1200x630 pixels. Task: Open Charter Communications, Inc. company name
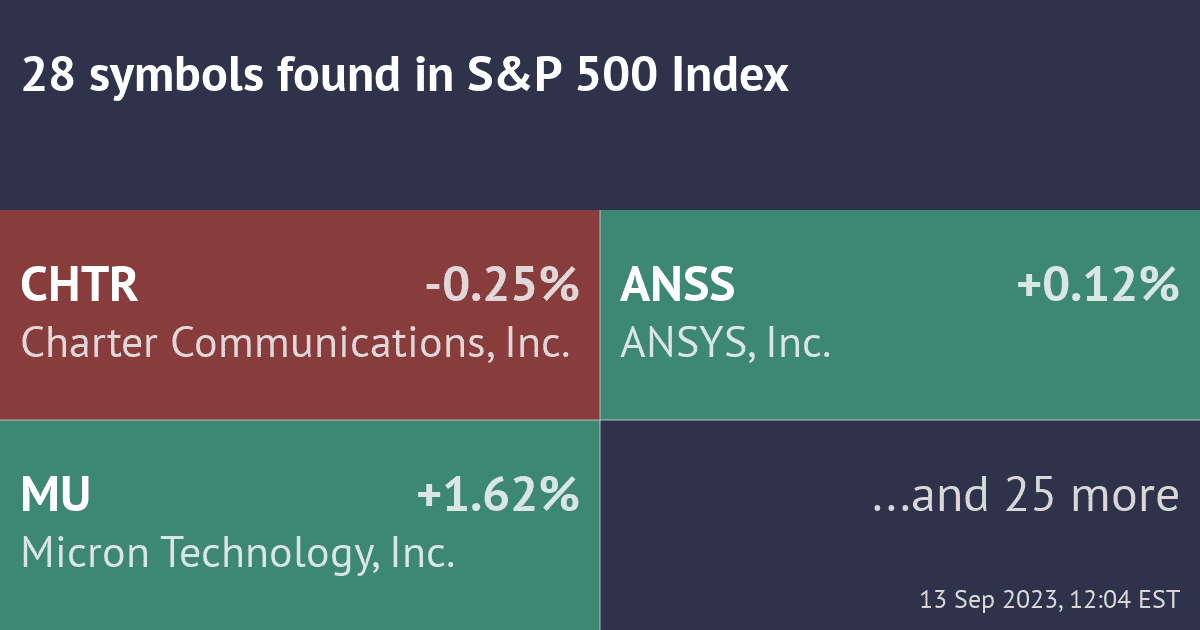295,344
